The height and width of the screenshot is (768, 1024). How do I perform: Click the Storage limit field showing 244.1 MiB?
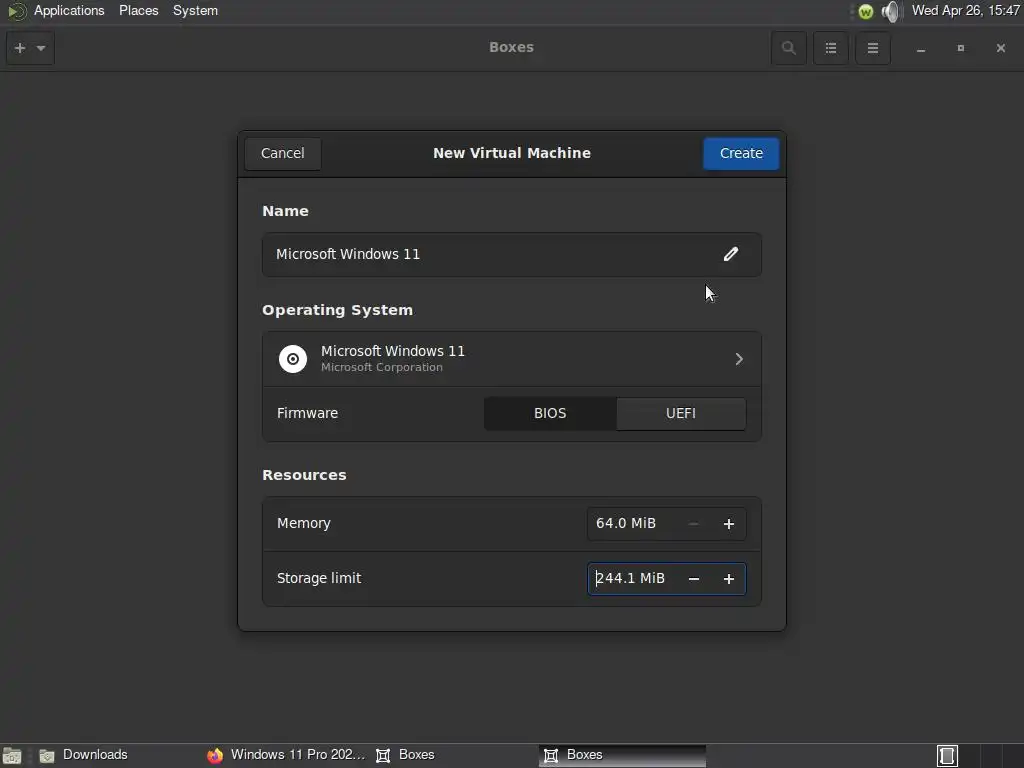point(632,579)
